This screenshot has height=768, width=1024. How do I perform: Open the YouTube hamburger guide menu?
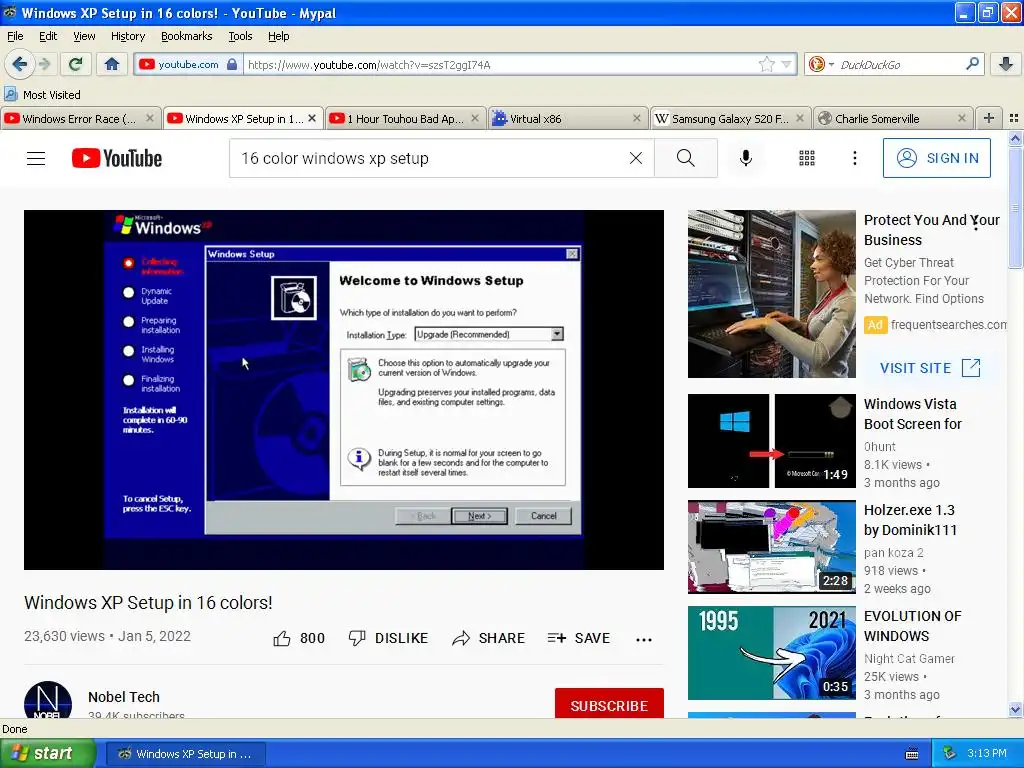(x=36, y=158)
